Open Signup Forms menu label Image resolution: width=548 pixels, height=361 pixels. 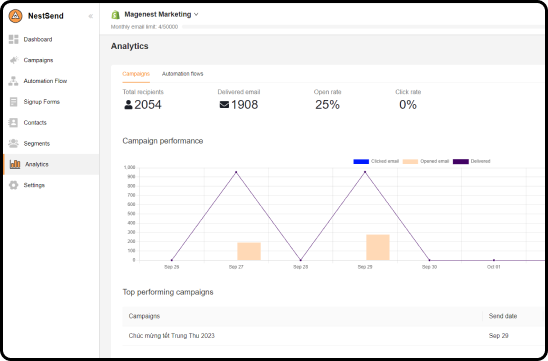click(x=42, y=102)
